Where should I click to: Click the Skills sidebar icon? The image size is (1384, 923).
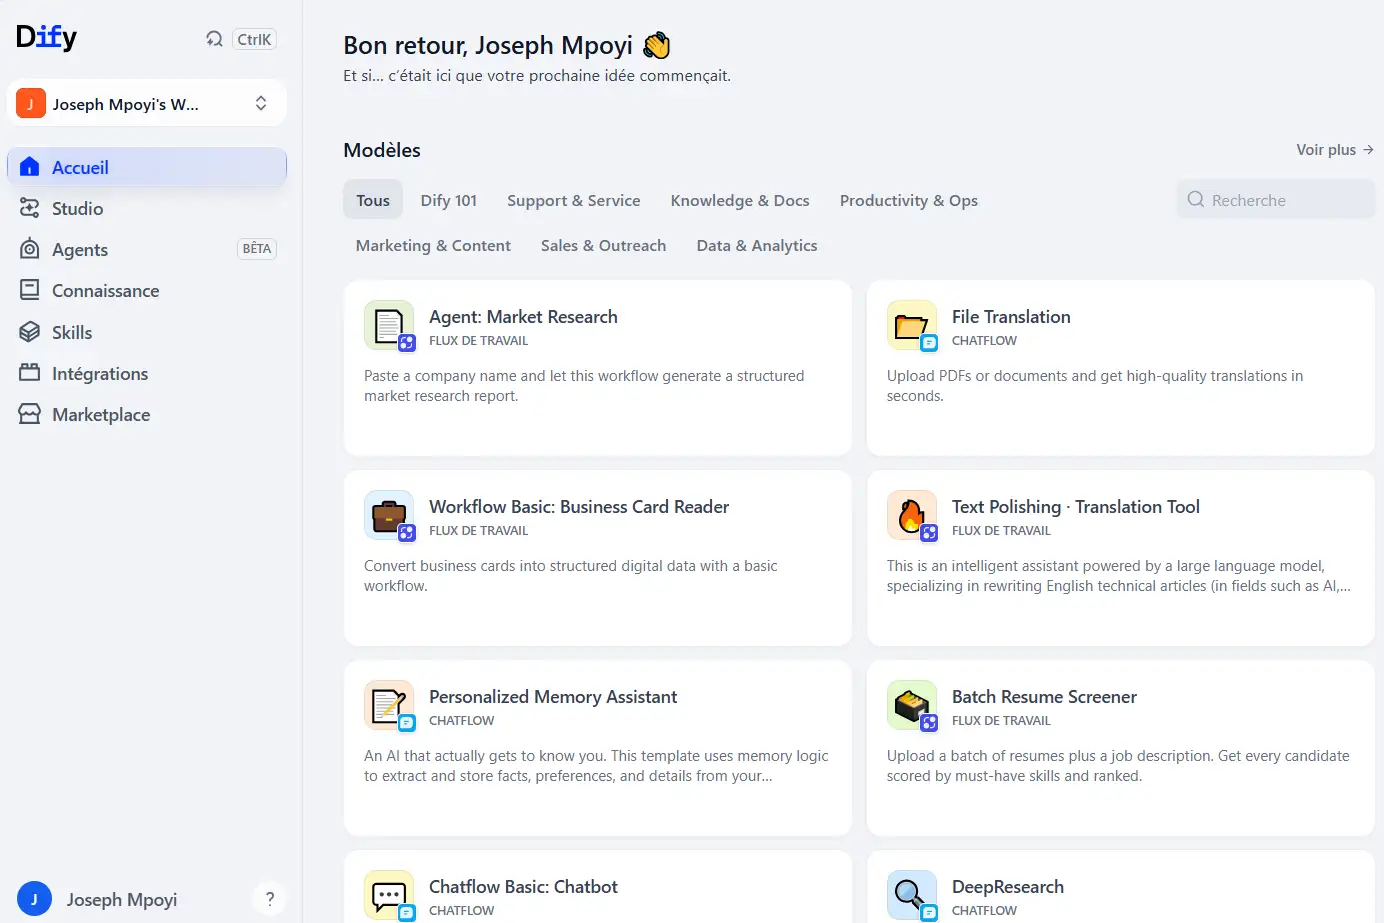pos(30,332)
